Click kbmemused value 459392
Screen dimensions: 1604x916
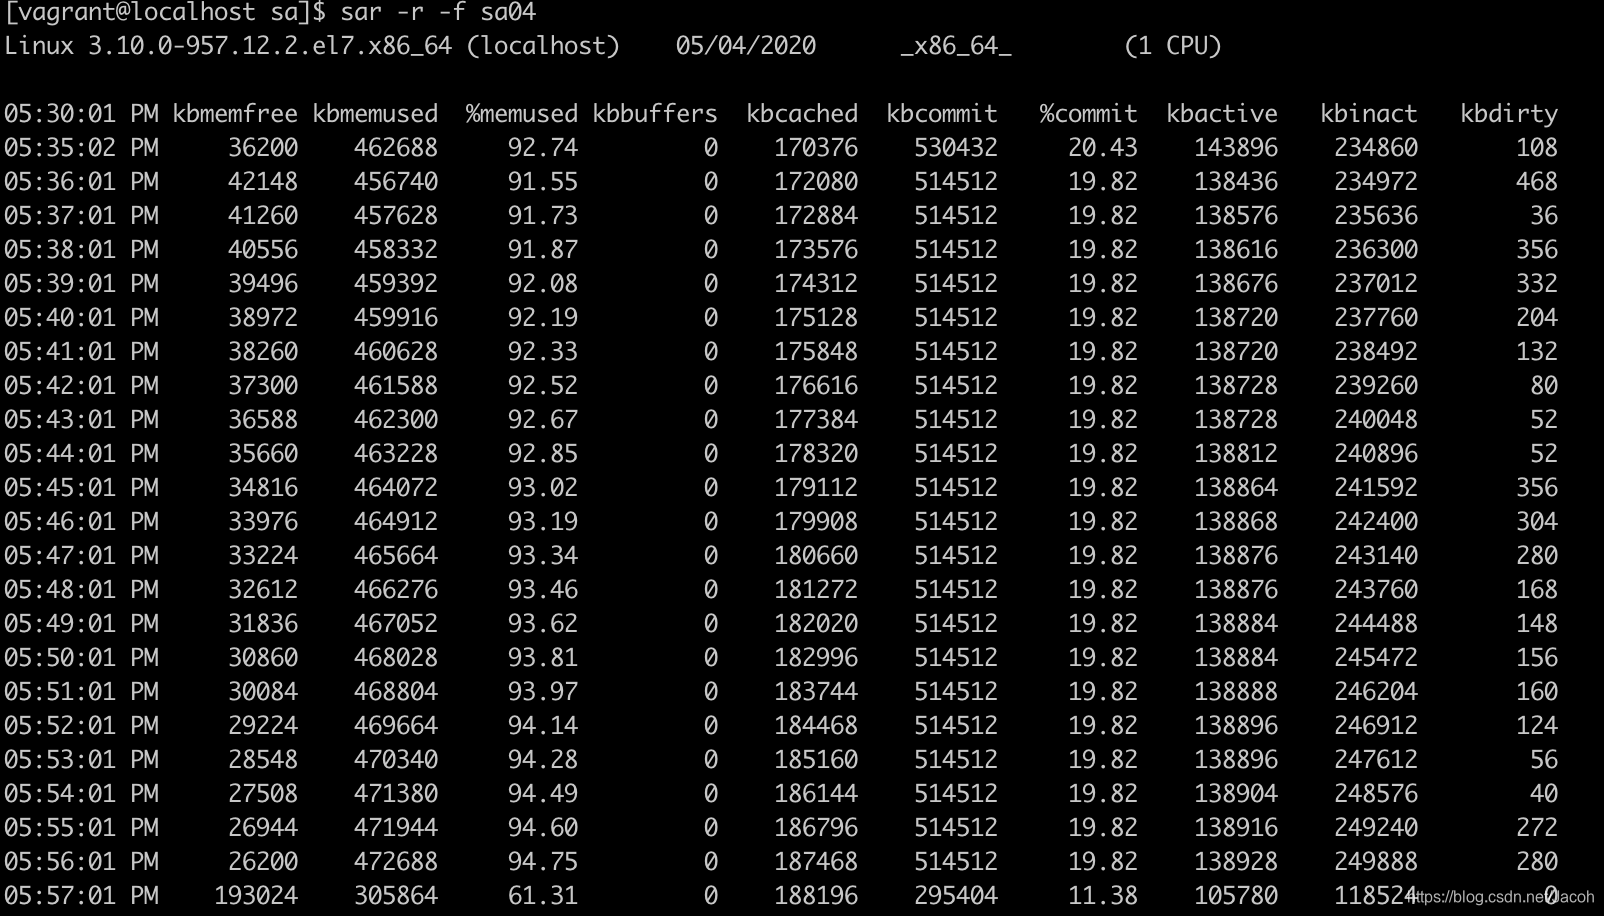396,284
